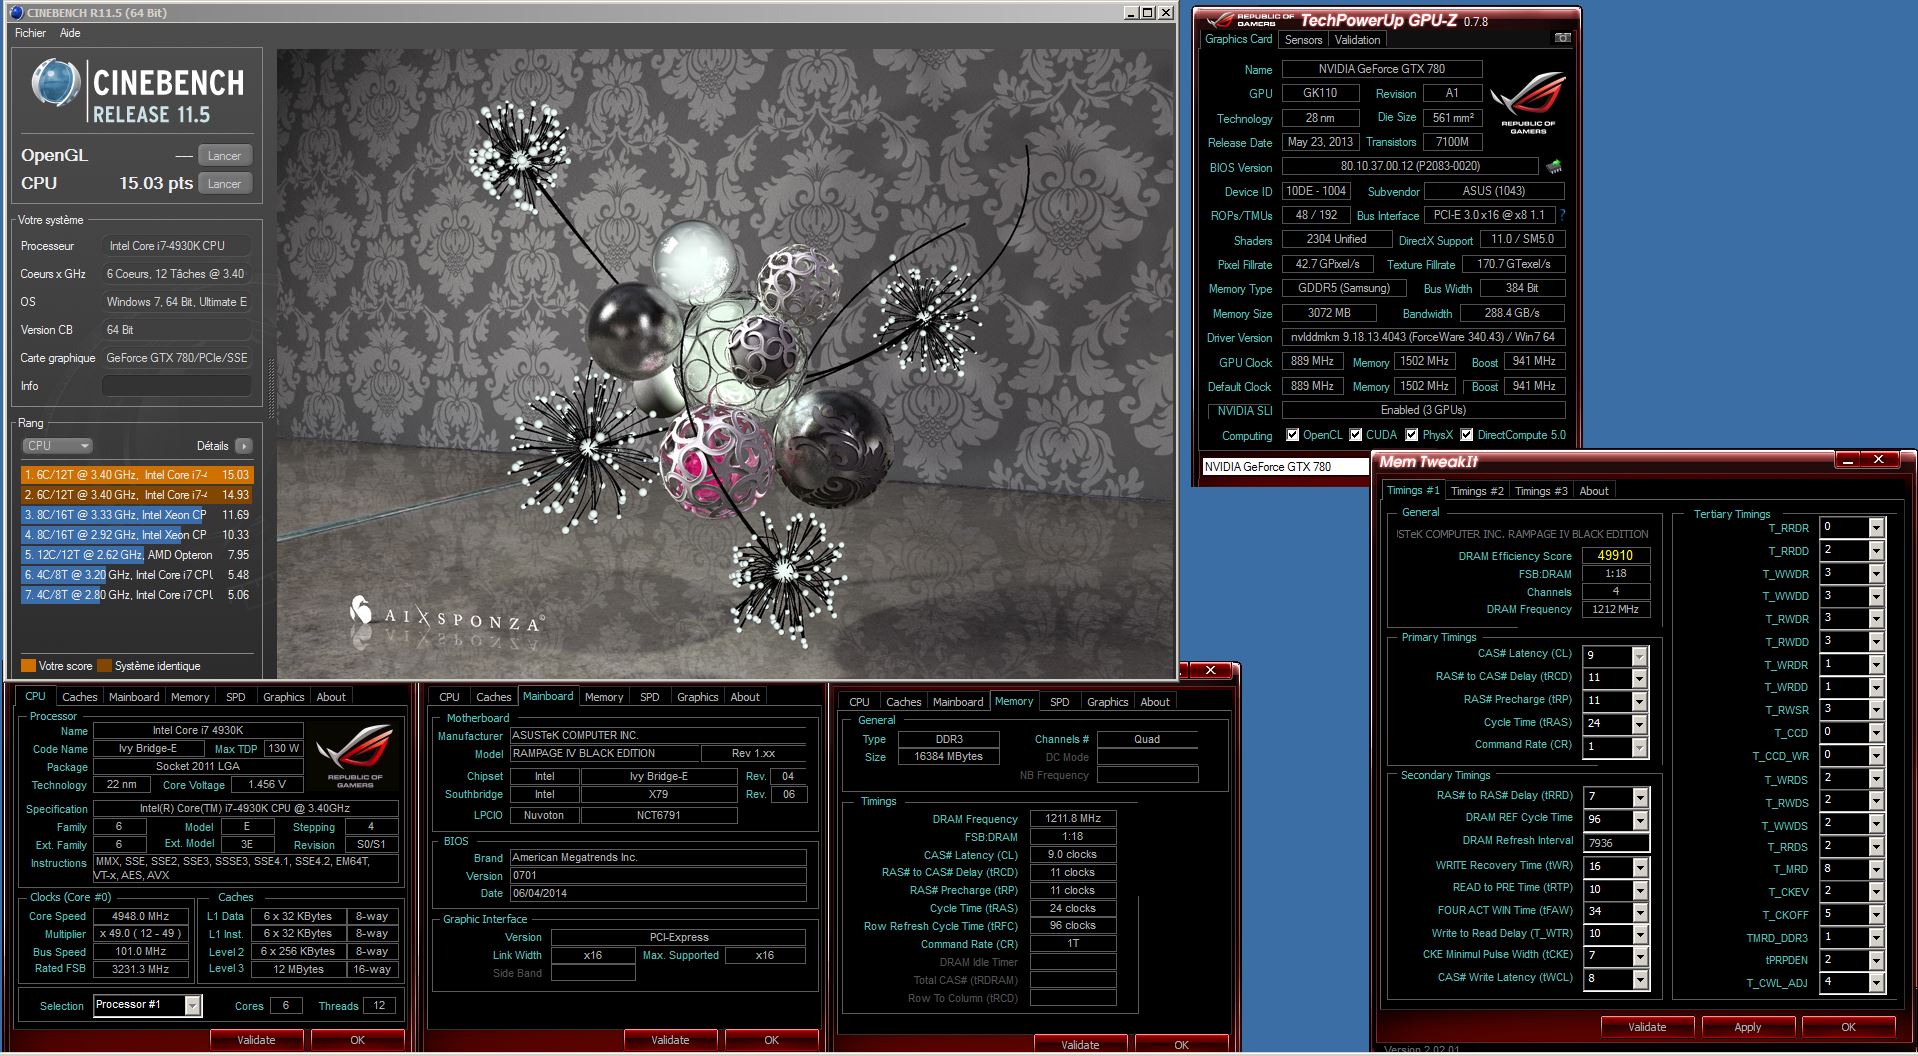Open the WRITE Recovery Time (tWR) dropdown
Viewport: 1918px width, 1056px height.
pyautogui.click(x=1640, y=866)
